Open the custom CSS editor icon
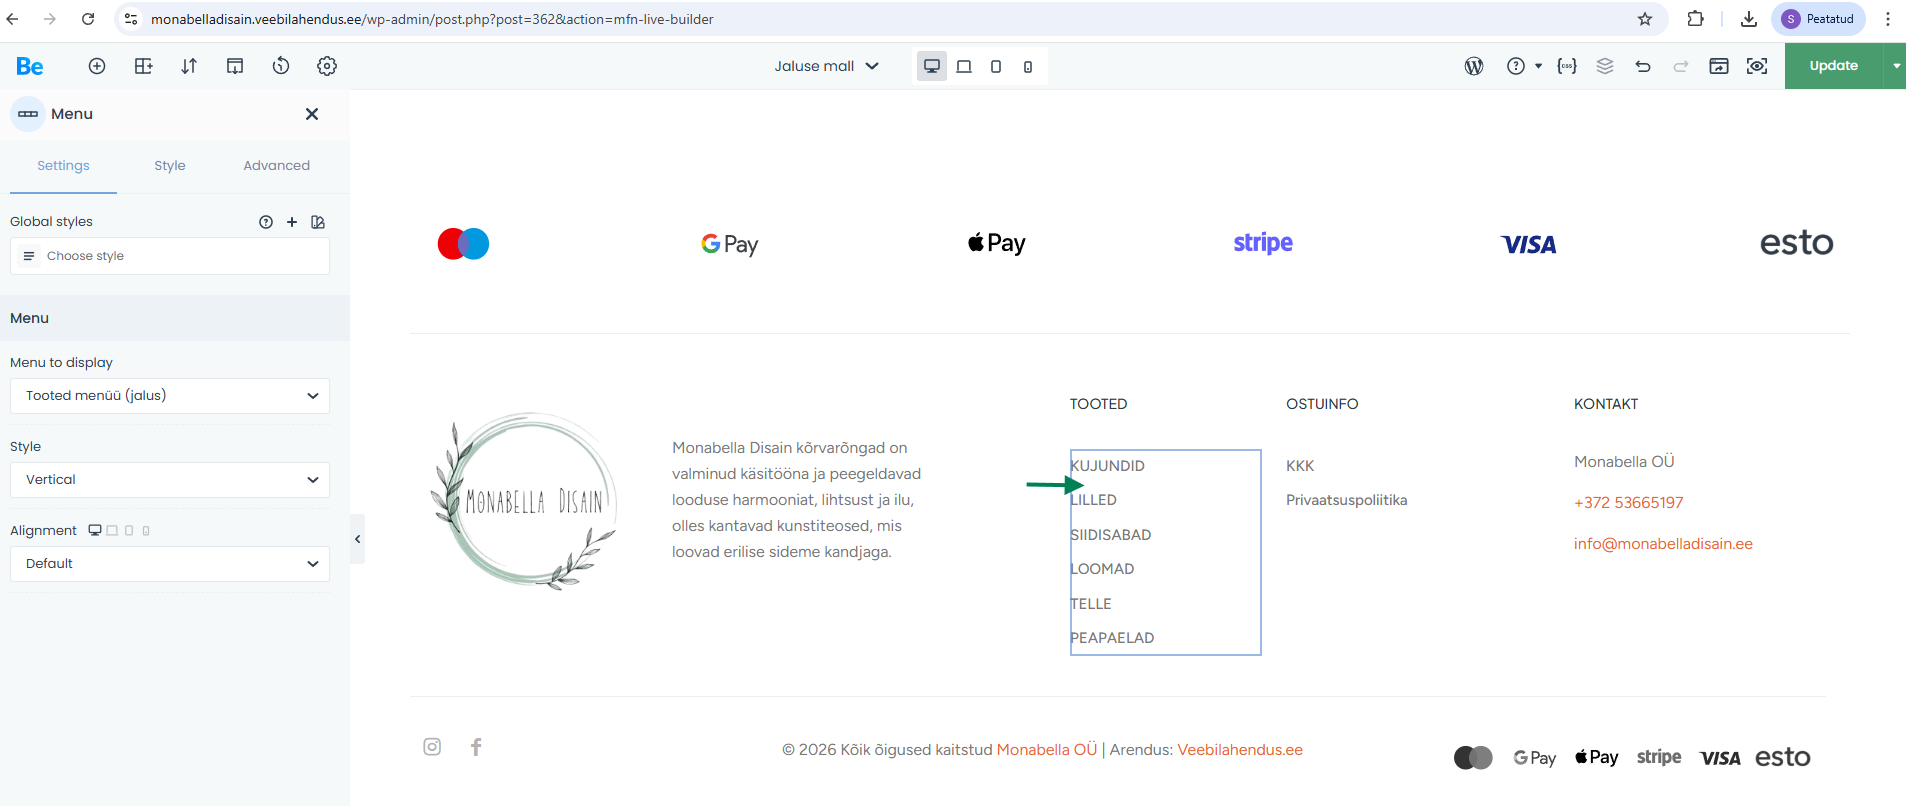1906x806 pixels. (x=1567, y=66)
